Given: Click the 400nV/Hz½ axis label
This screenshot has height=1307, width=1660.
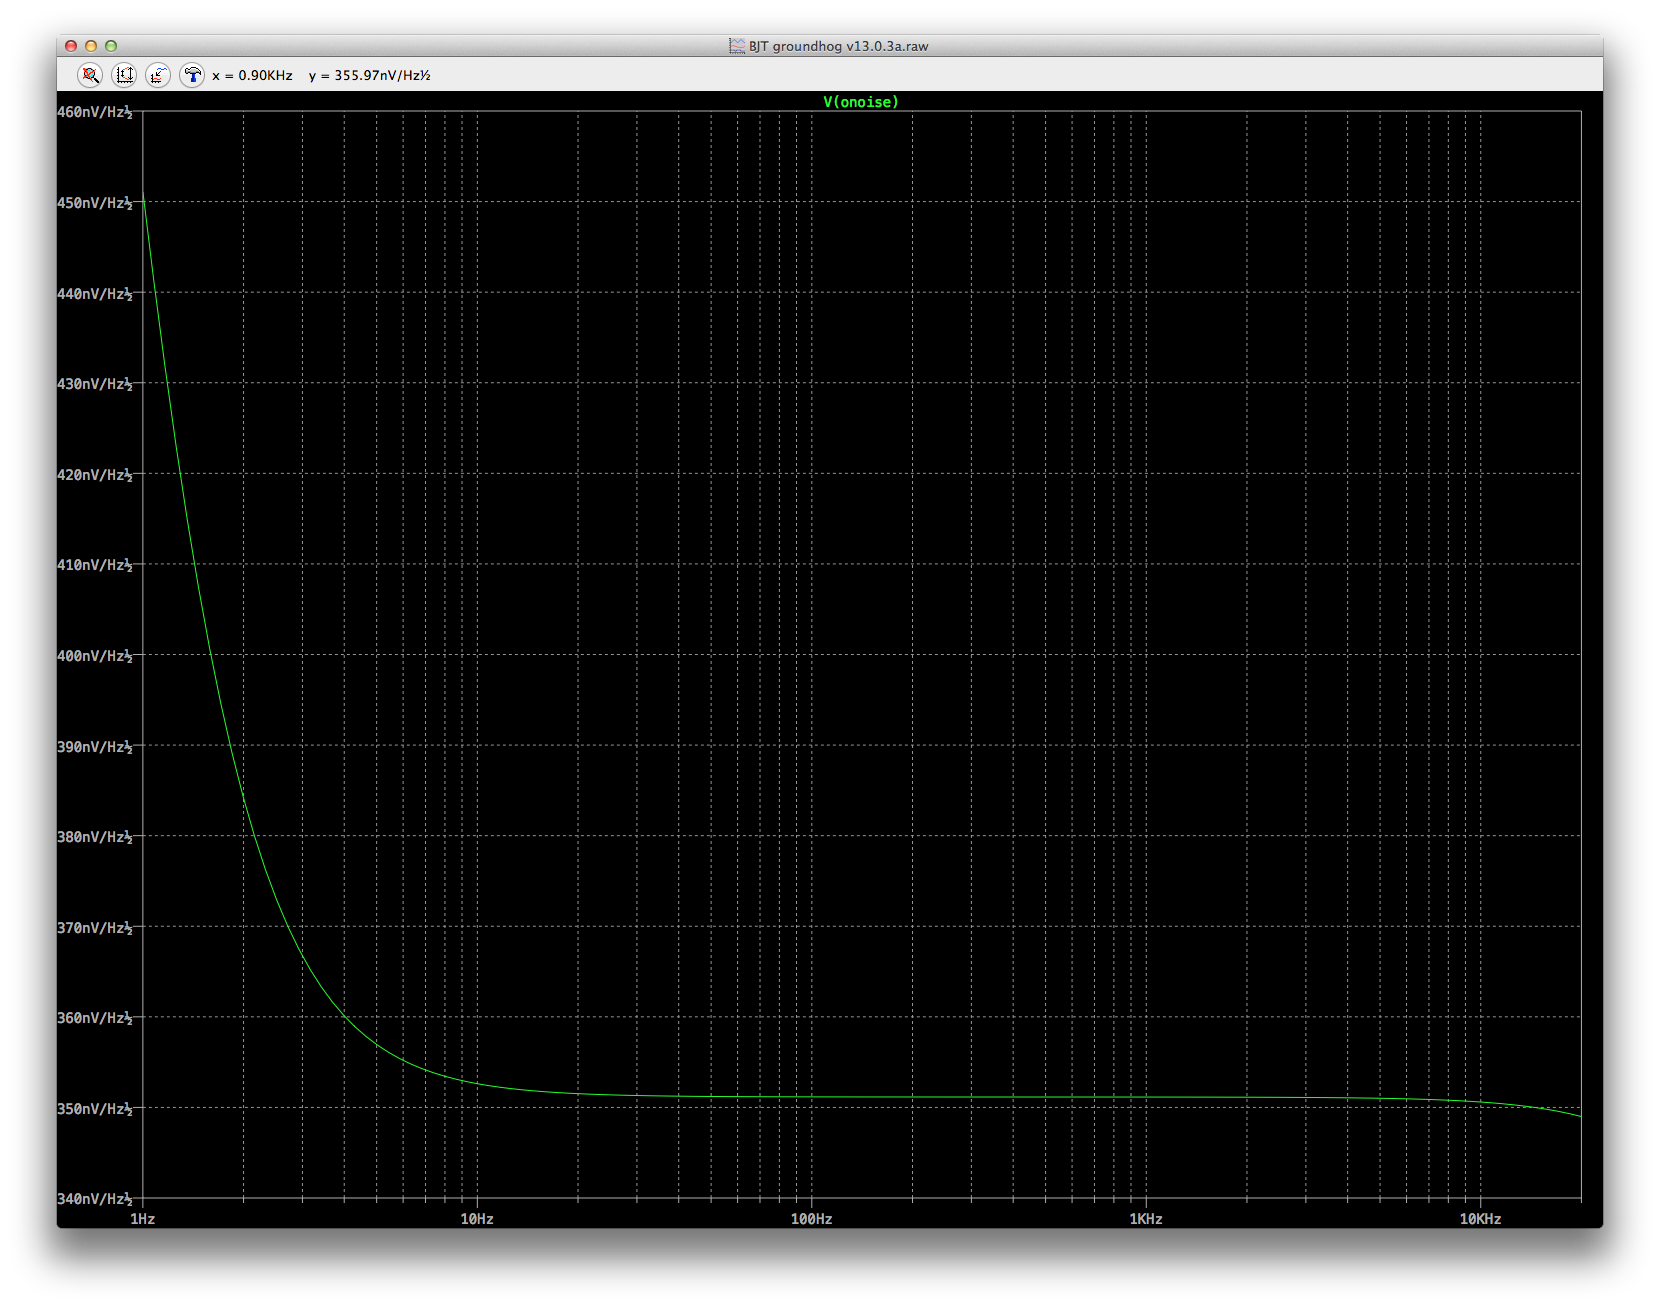Looking at the screenshot, I should click(95, 656).
